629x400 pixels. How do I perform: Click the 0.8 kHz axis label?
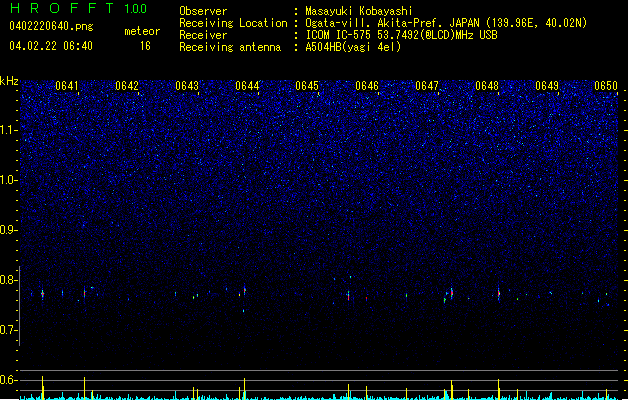pos(9,280)
